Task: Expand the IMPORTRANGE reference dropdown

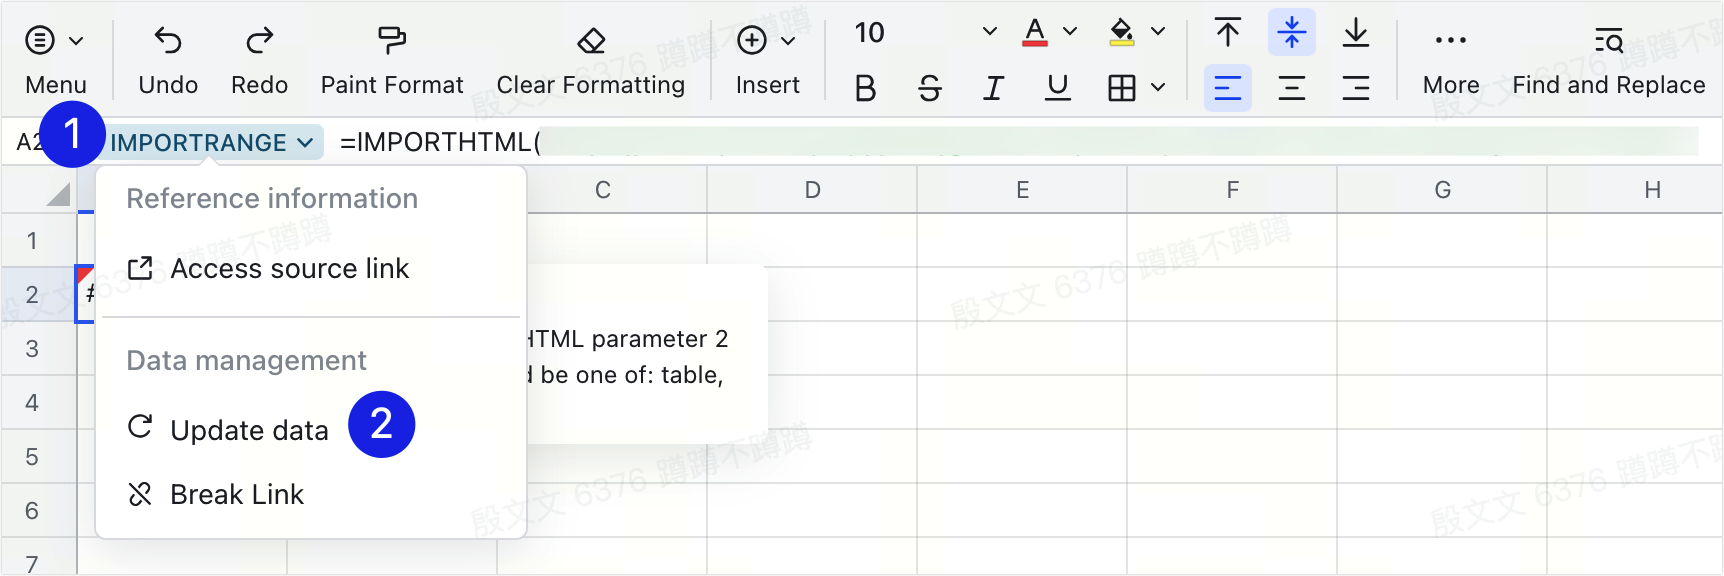Action: 305,142
